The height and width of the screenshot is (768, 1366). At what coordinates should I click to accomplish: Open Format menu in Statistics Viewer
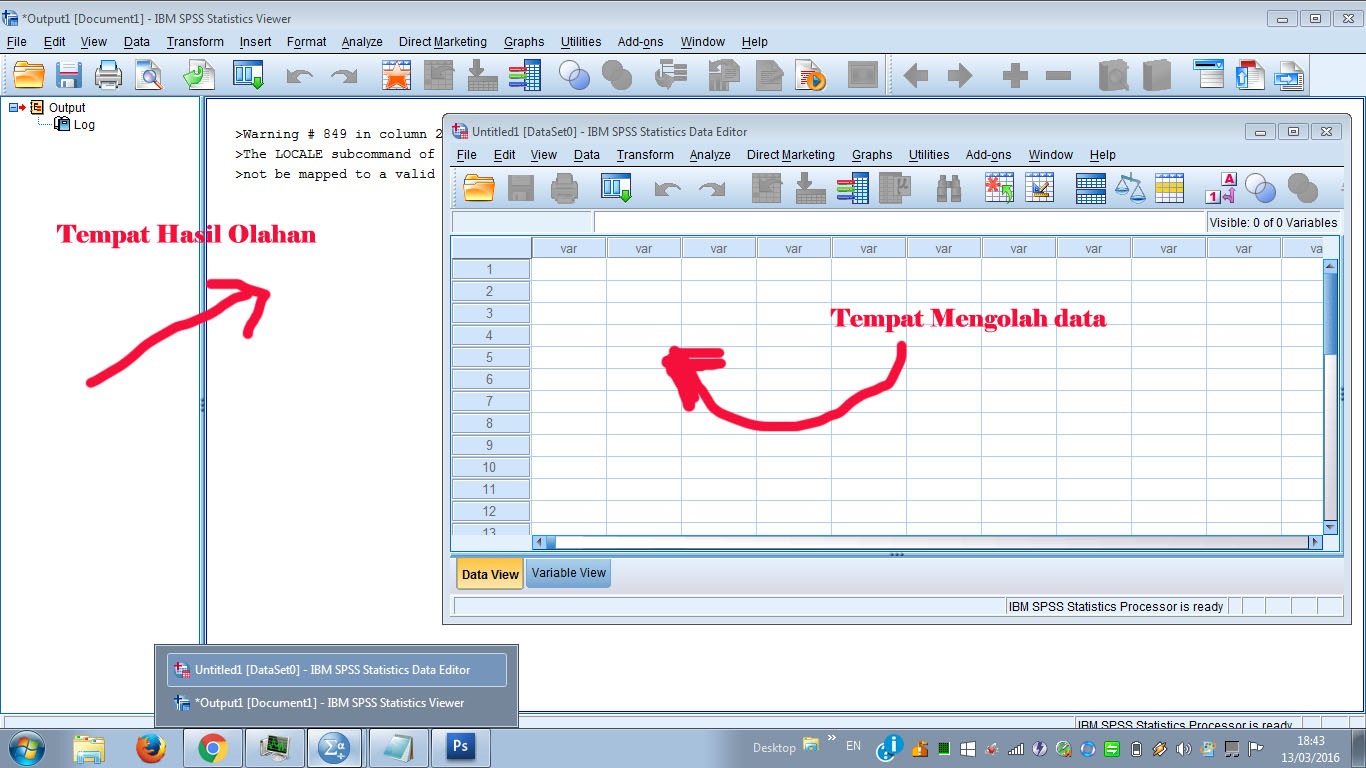tap(306, 42)
